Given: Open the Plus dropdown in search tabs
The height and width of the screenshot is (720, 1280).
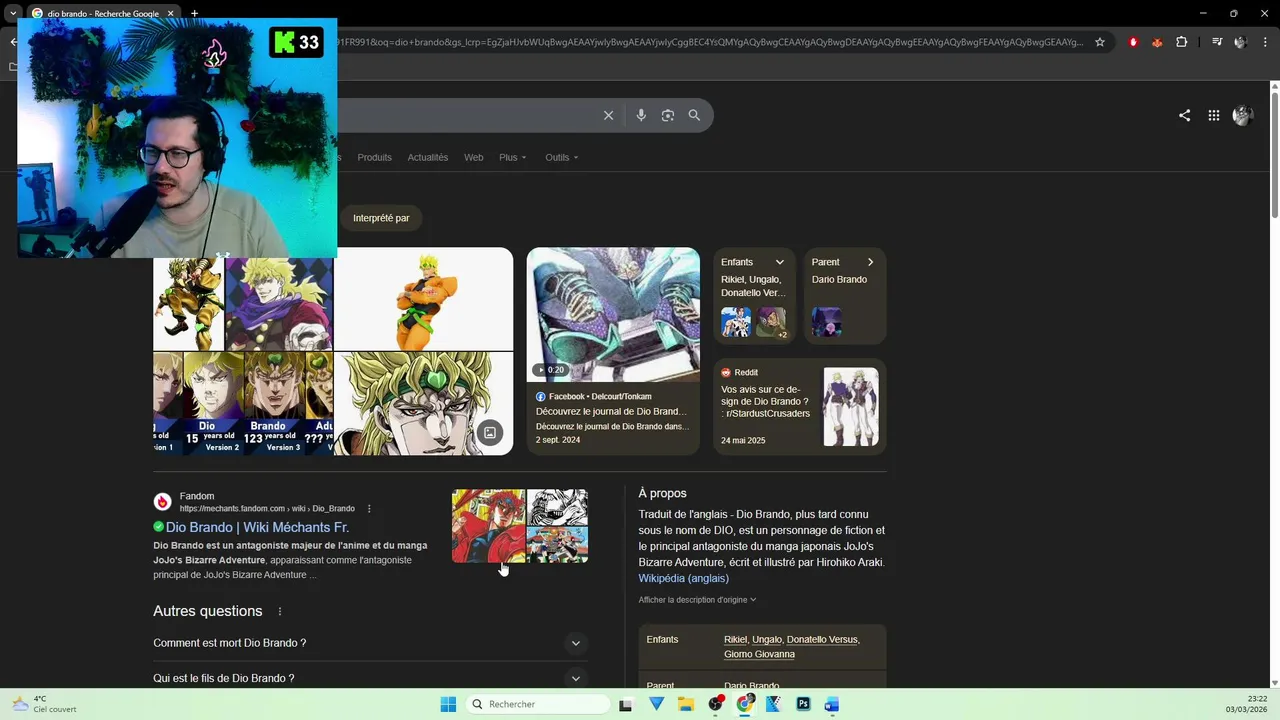Looking at the screenshot, I should click(512, 157).
